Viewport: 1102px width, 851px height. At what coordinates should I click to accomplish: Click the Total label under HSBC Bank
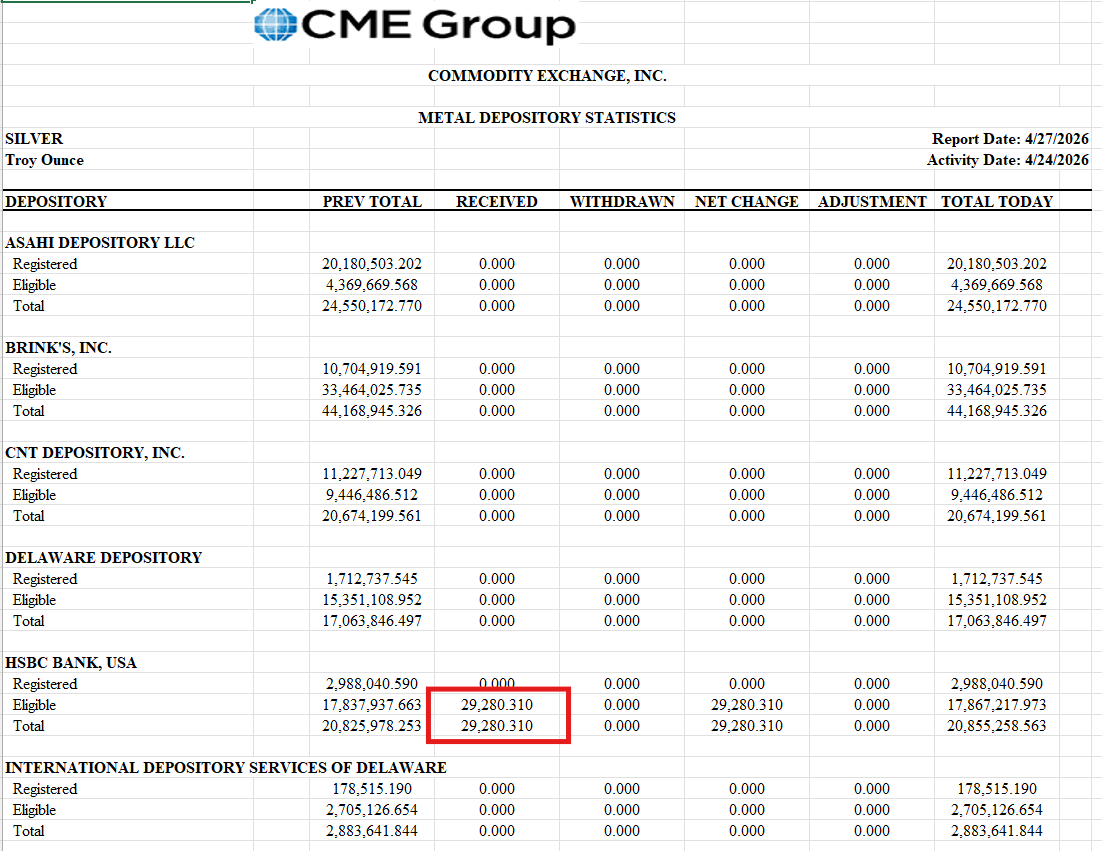point(28,726)
